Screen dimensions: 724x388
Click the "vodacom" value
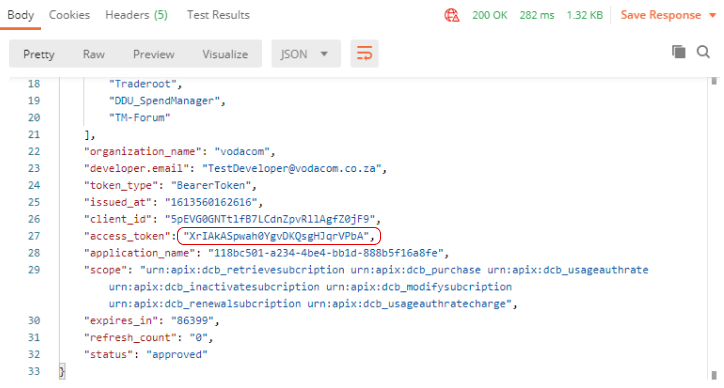click(242, 152)
